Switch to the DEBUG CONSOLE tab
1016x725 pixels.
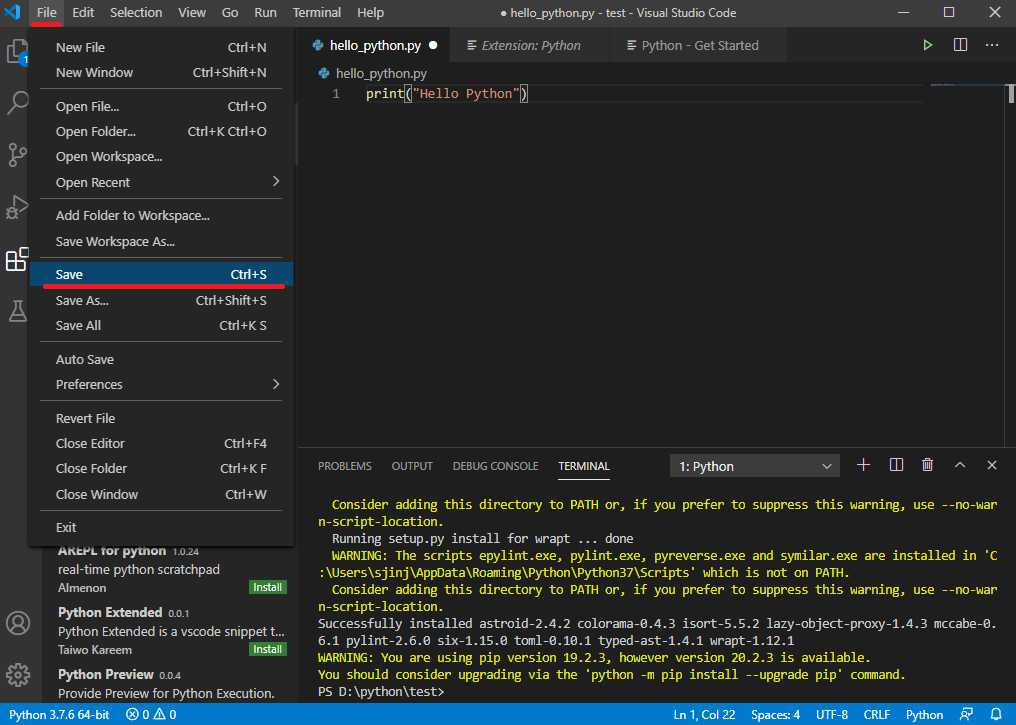[496, 466]
